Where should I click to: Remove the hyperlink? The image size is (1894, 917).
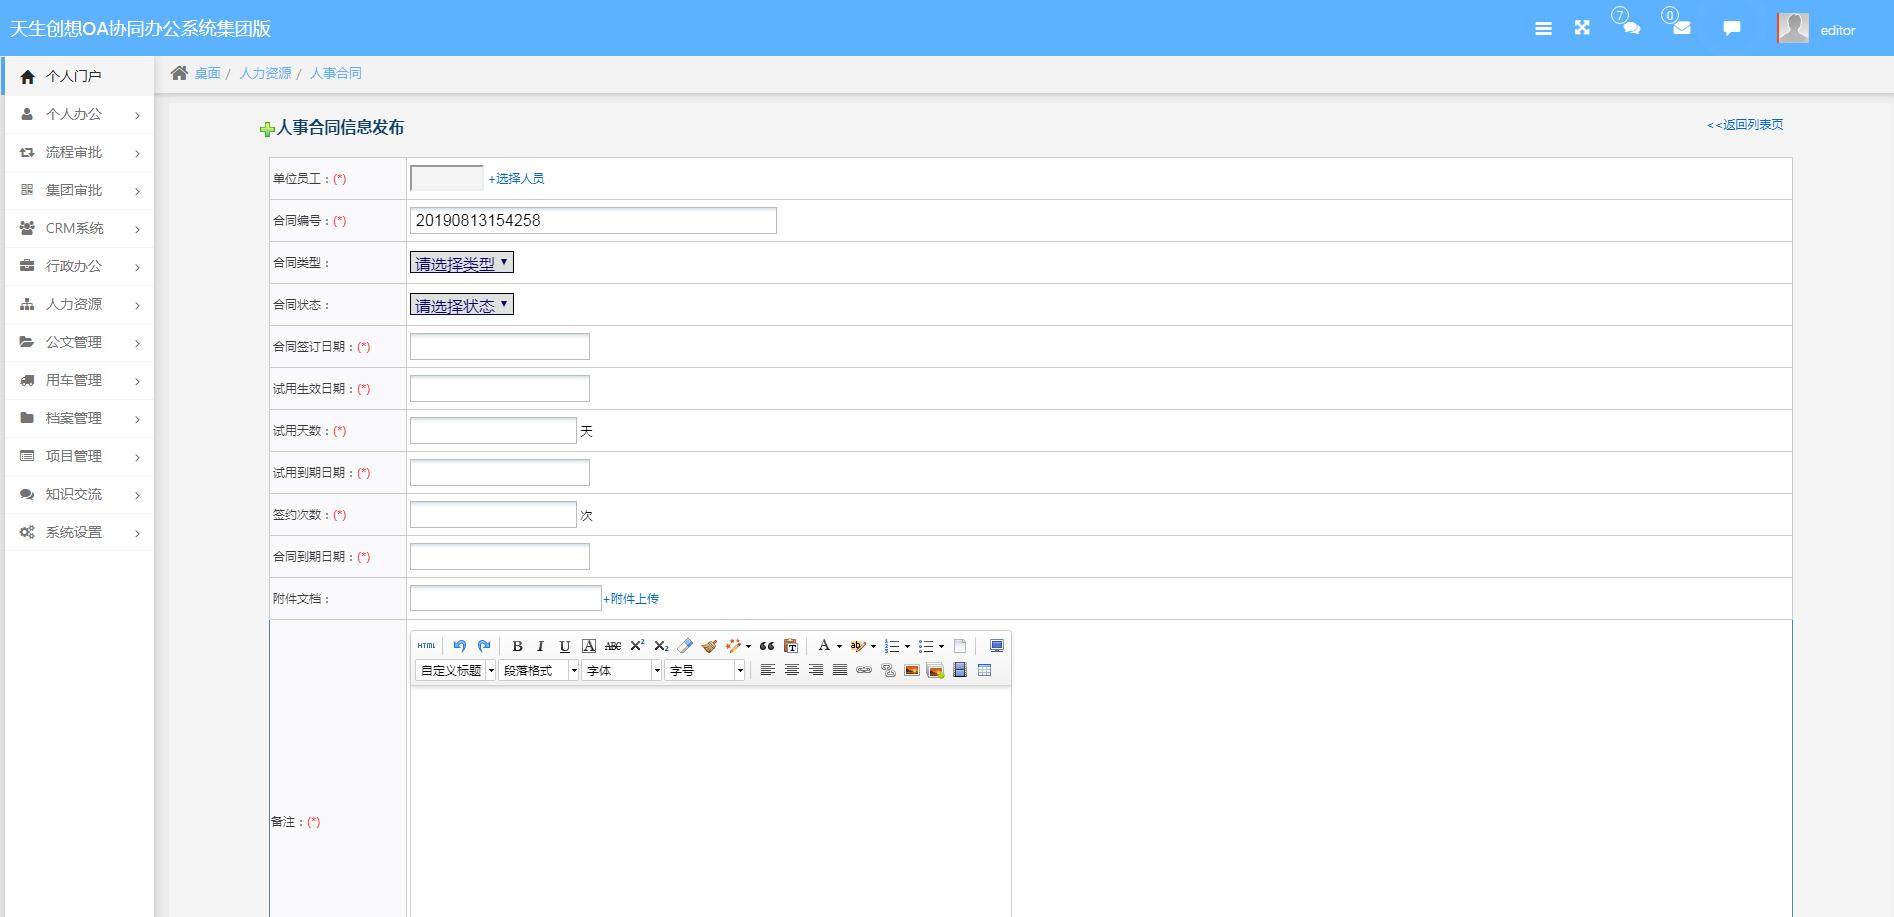(888, 670)
